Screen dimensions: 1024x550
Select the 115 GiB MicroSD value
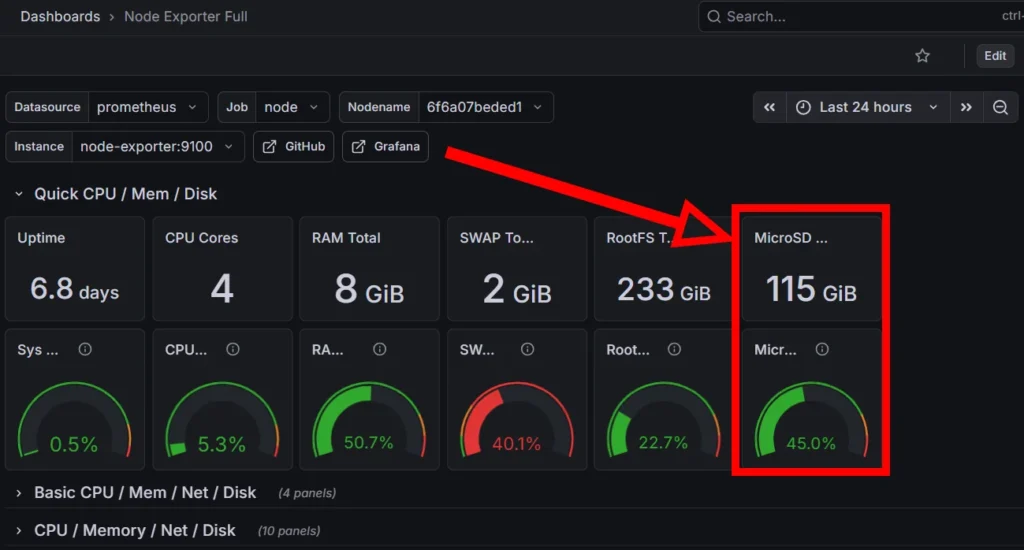coord(811,289)
